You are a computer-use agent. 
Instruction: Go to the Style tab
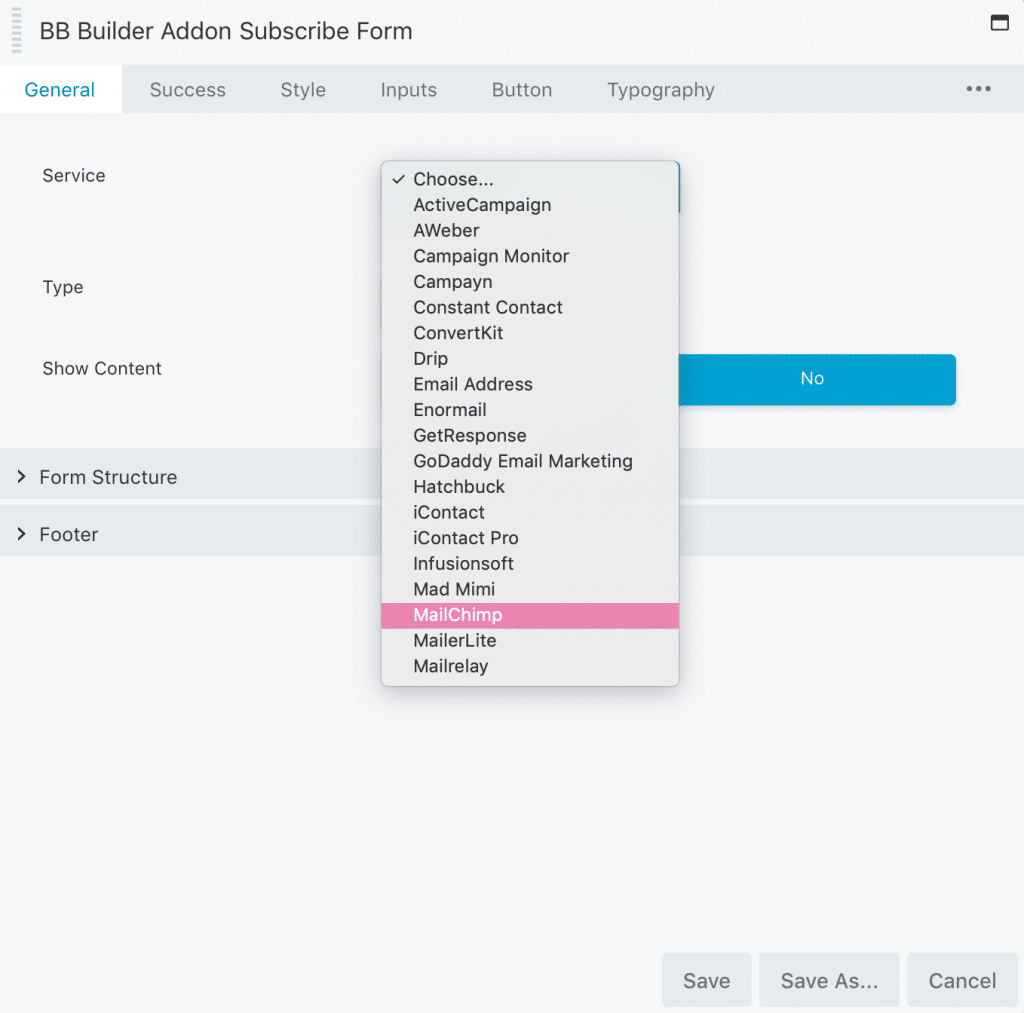pos(303,89)
